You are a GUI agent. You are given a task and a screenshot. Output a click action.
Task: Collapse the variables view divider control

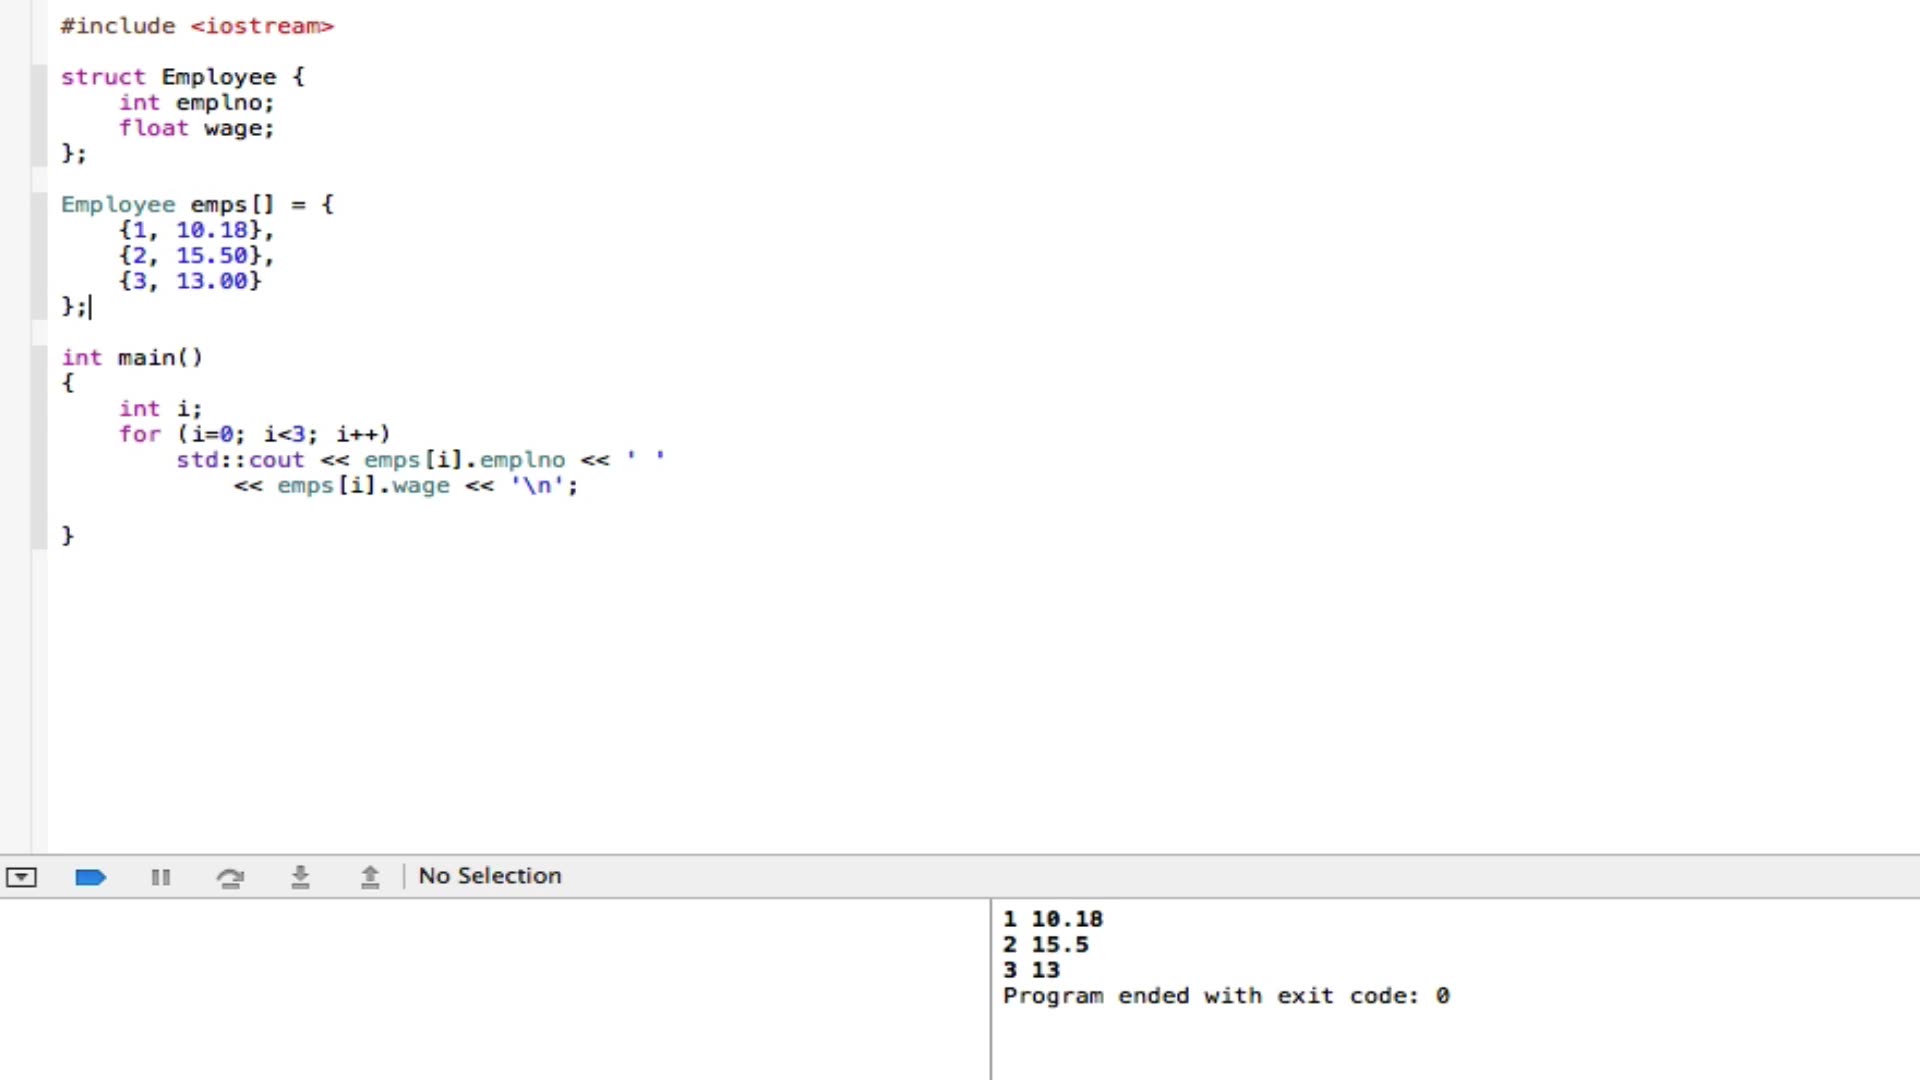click(x=990, y=990)
